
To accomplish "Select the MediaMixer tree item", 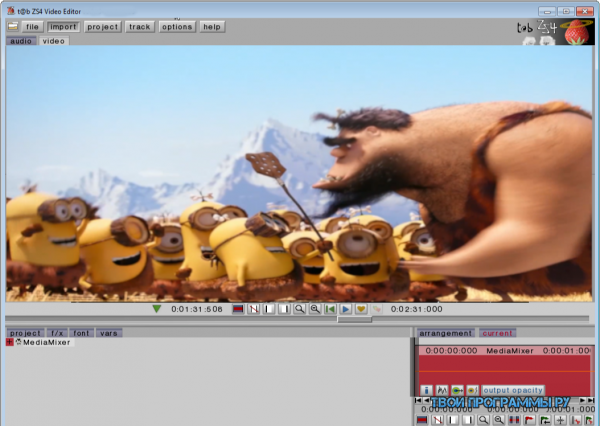I will tap(47, 343).
